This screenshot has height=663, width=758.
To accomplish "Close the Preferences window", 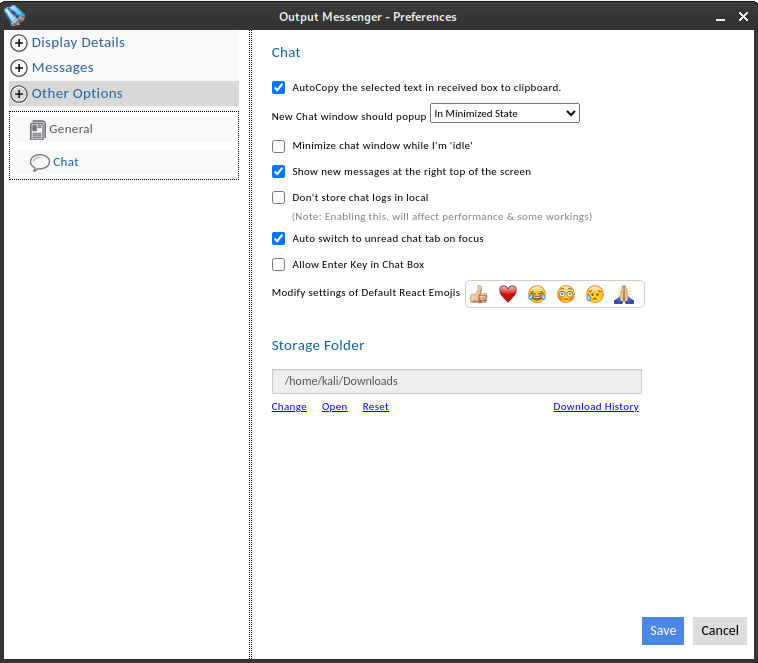I will pos(743,17).
